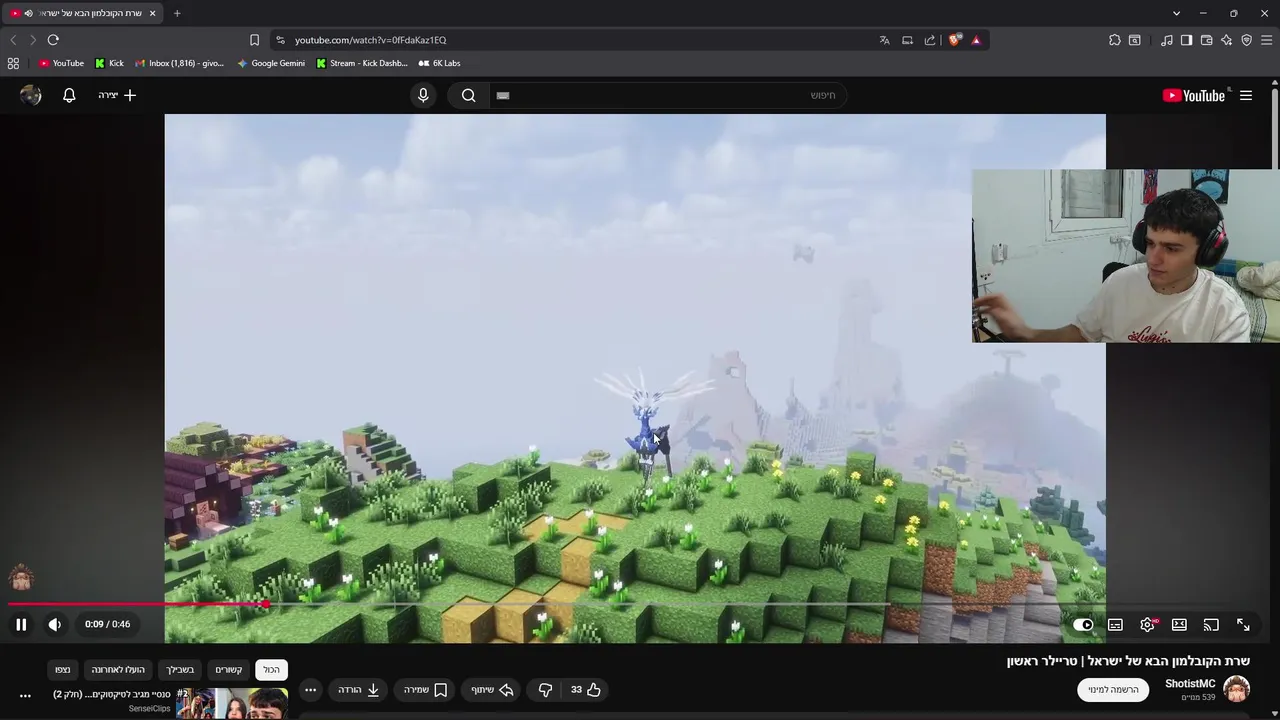1280x720 pixels.
Task: Switch to theater mode view
Action: coord(1179,625)
